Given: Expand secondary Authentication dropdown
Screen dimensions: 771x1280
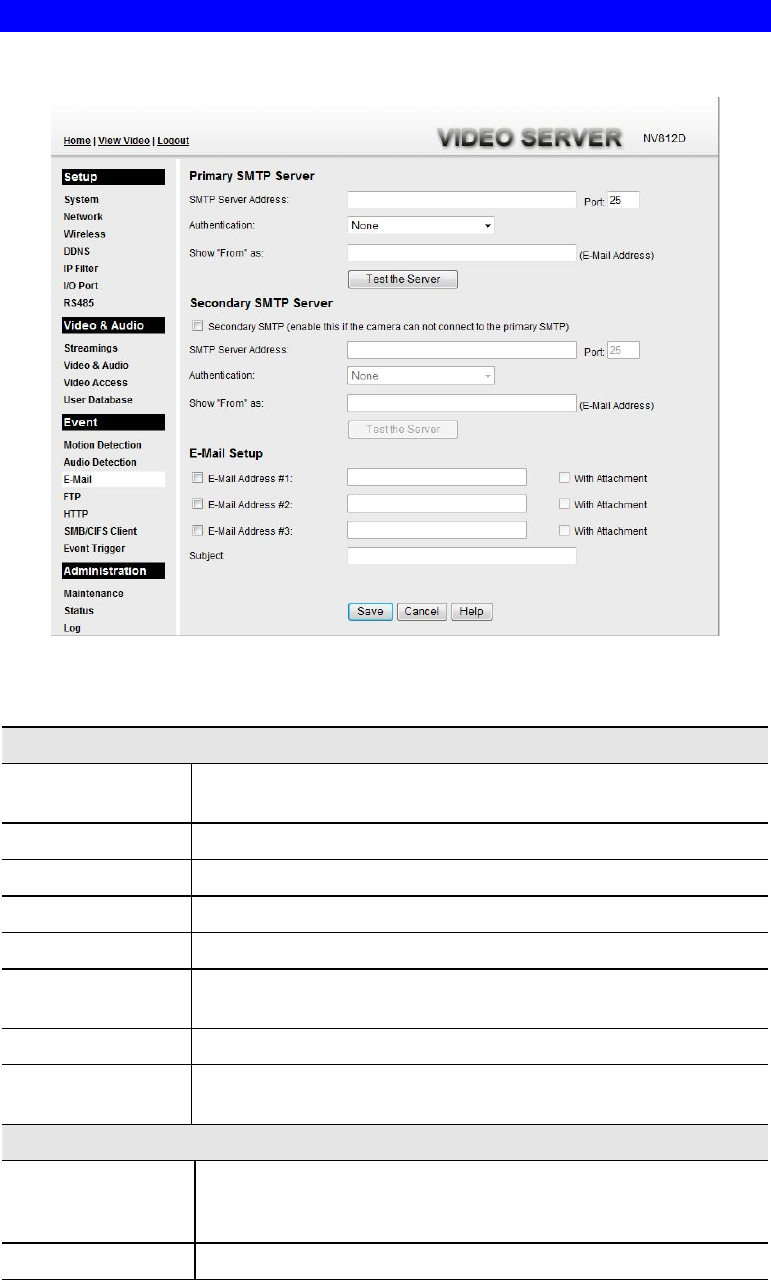Looking at the screenshot, I should pos(421,376).
